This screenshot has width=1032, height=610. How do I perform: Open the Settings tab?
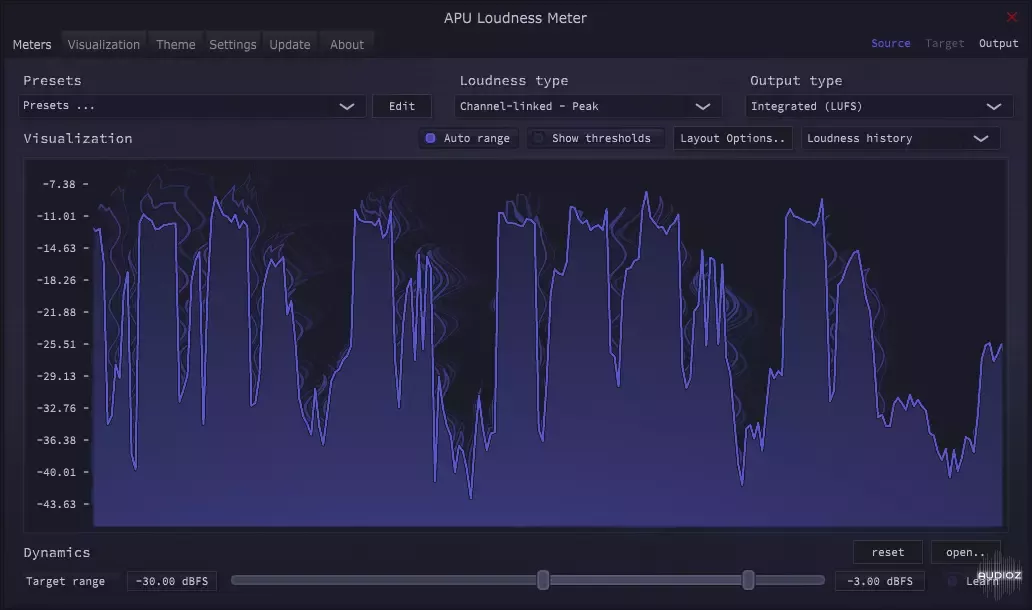tap(232, 44)
